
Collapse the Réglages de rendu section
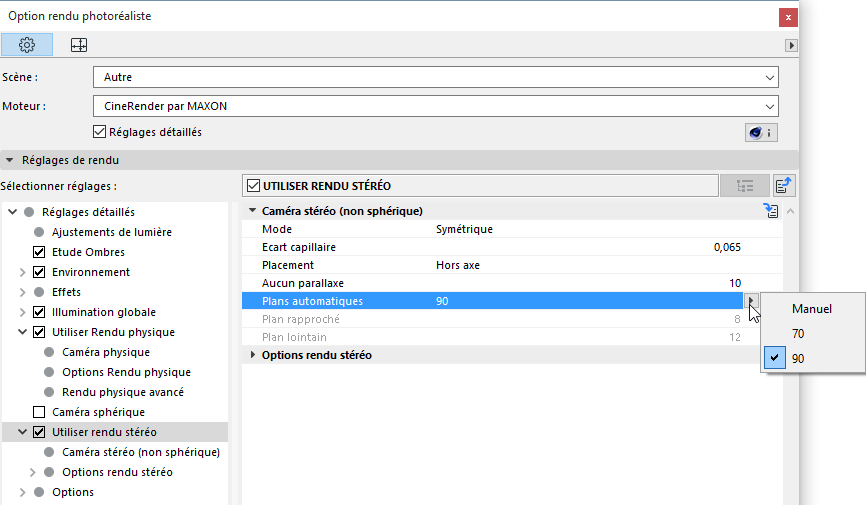10,160
